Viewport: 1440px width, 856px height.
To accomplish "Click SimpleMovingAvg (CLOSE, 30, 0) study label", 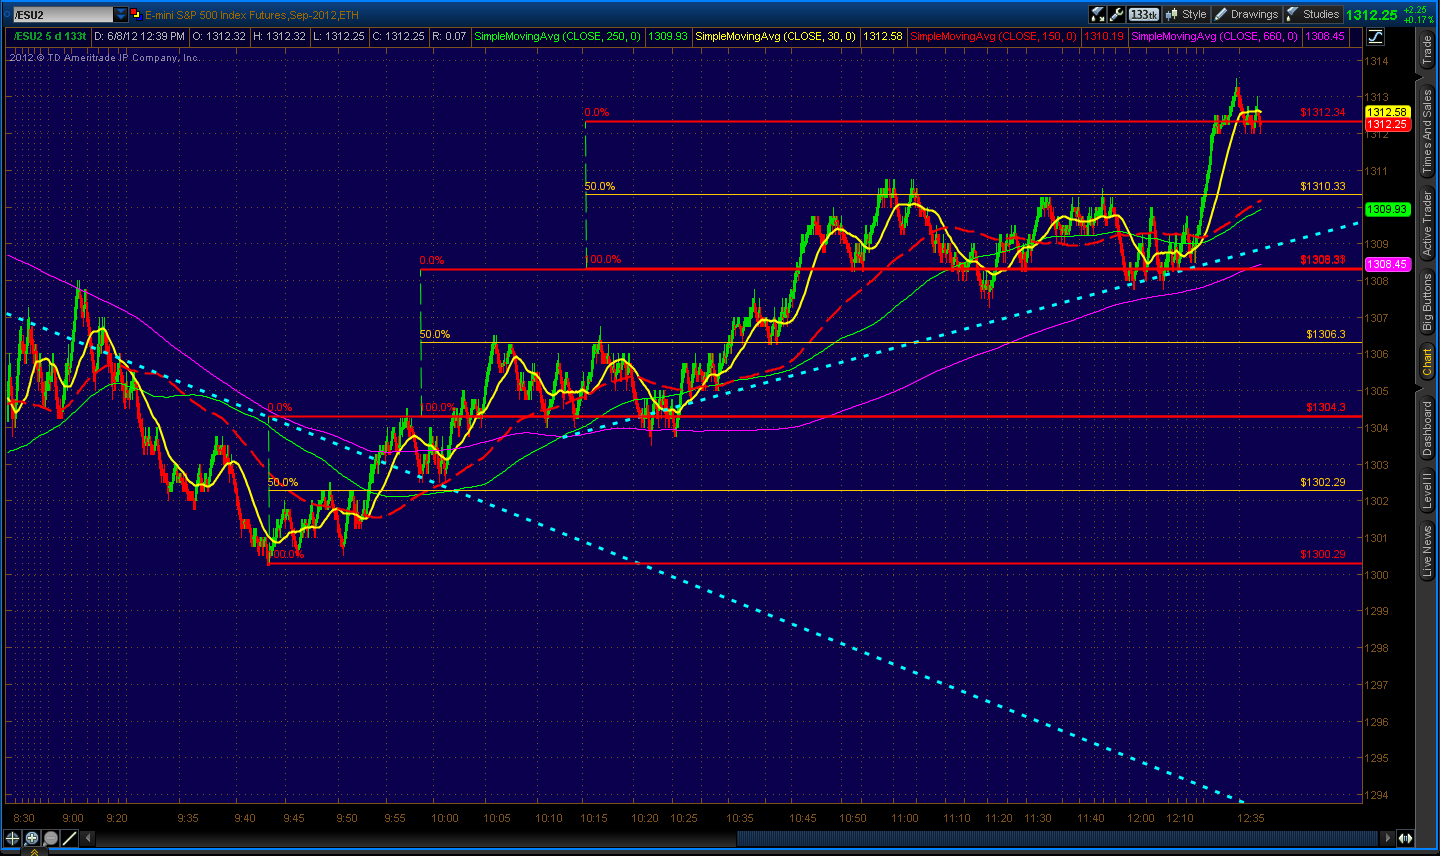I will [x=775, y=36].
